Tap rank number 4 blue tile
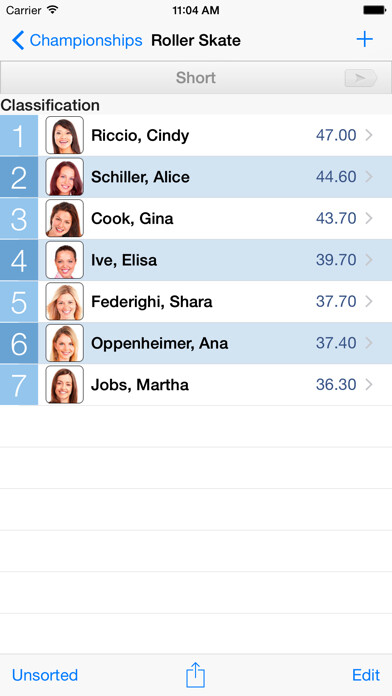Viewport: 392px width, 696px height. [19, 260]
